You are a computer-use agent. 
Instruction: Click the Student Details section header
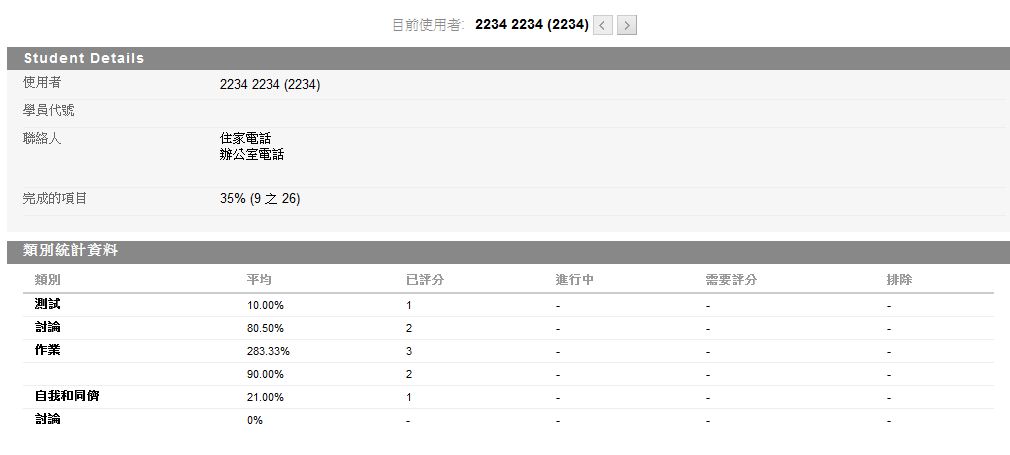point(84,58)
